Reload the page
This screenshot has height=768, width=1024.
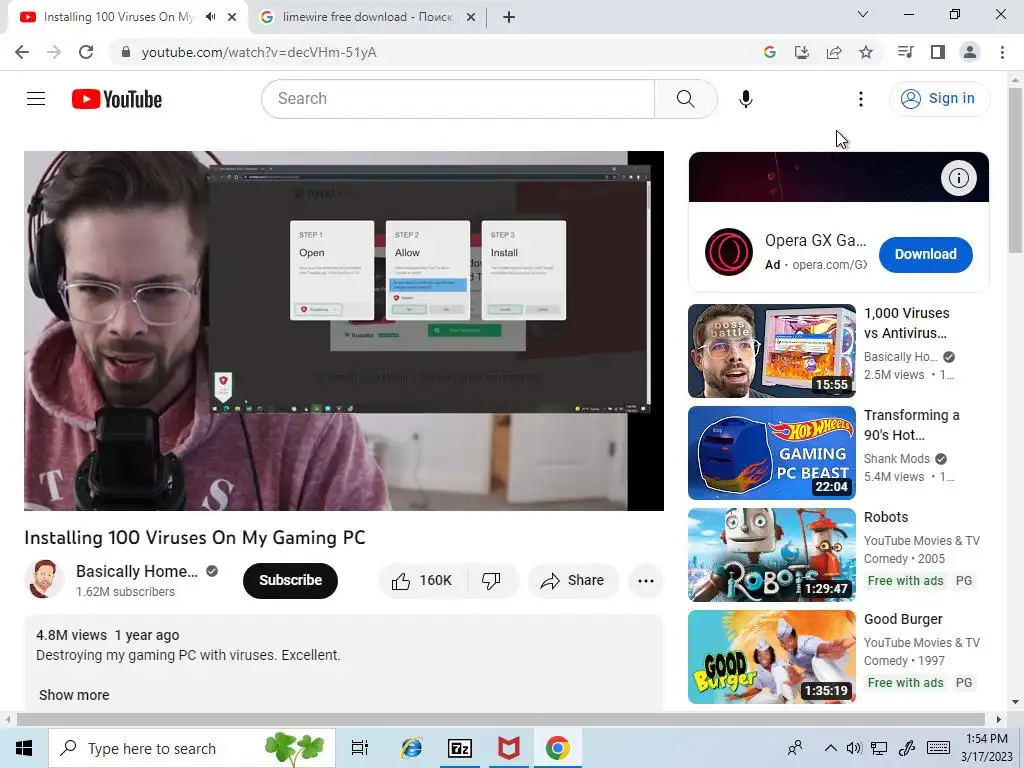click(86, 52)
